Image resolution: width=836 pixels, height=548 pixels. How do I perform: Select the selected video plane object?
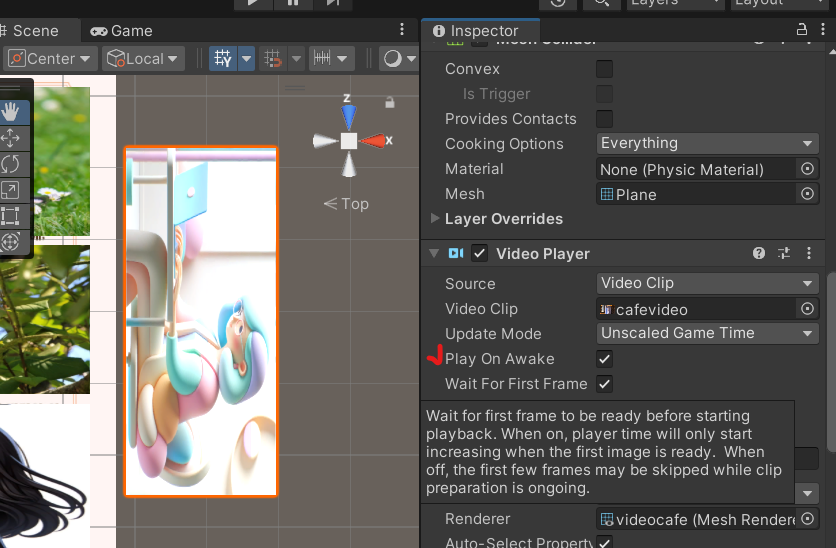point(201,321)
